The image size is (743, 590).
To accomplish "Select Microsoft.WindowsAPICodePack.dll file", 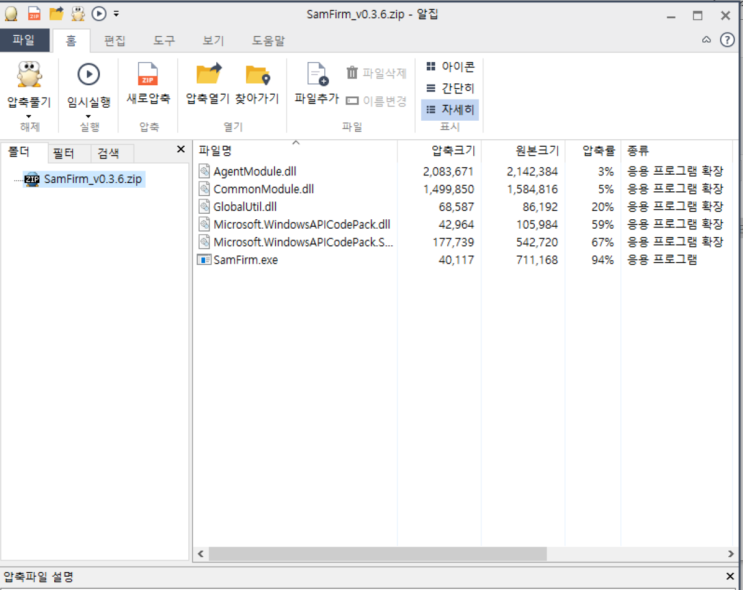I will [302, 225].
